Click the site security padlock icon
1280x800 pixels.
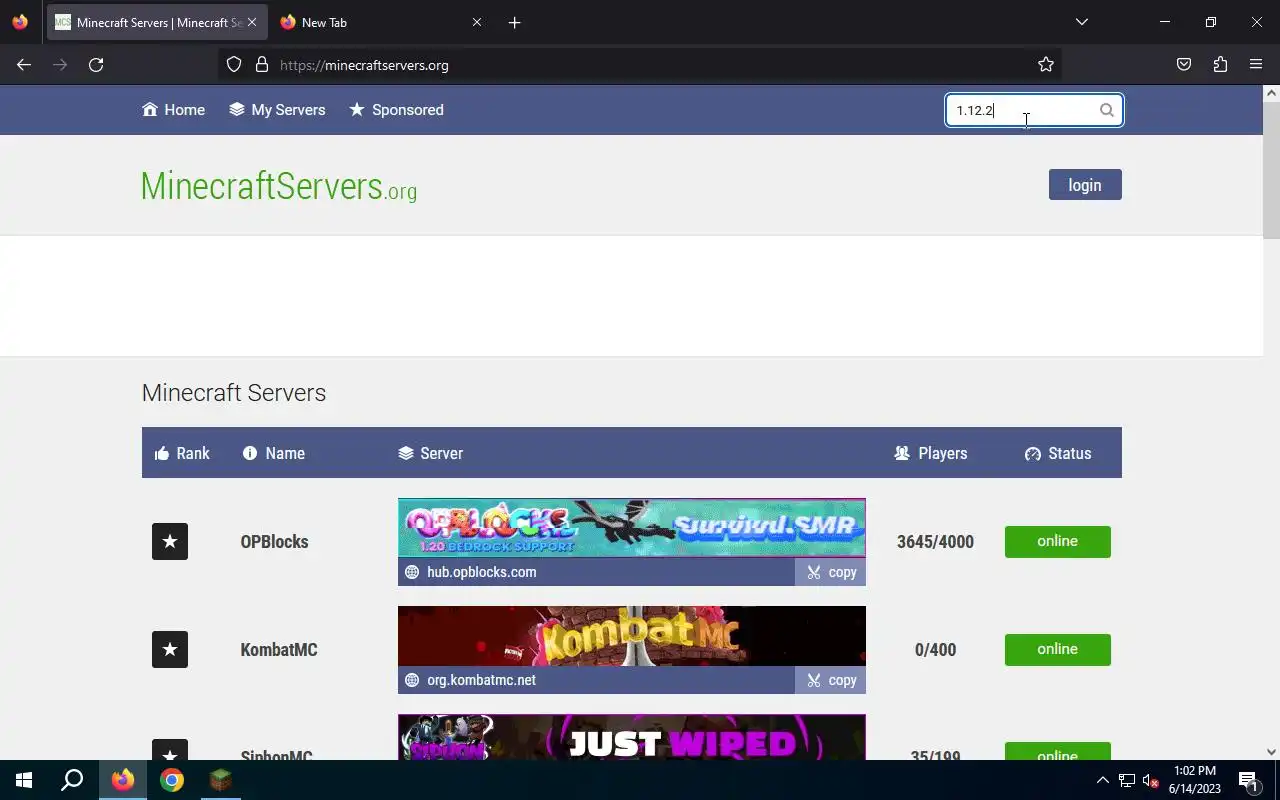point(262,65)
